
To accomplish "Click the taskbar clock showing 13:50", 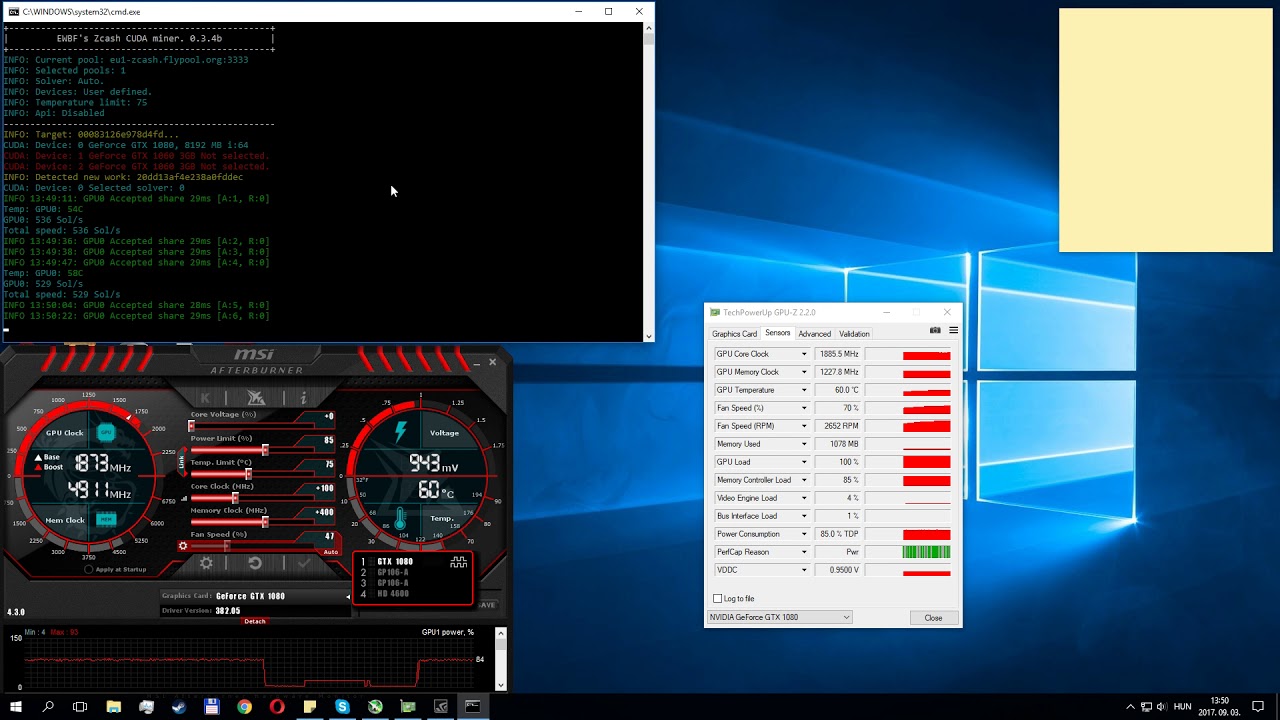I will tap(1219, 707).
